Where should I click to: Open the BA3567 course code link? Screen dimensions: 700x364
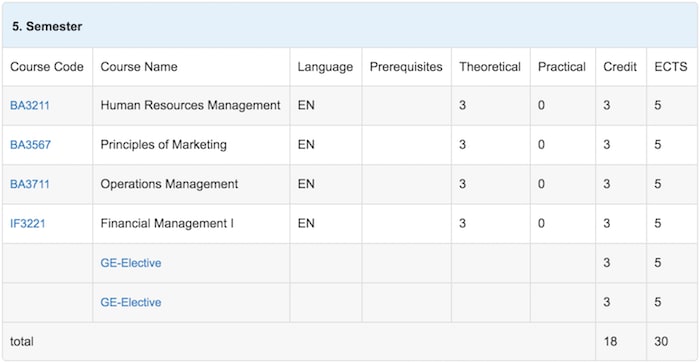tap(30, 145)
